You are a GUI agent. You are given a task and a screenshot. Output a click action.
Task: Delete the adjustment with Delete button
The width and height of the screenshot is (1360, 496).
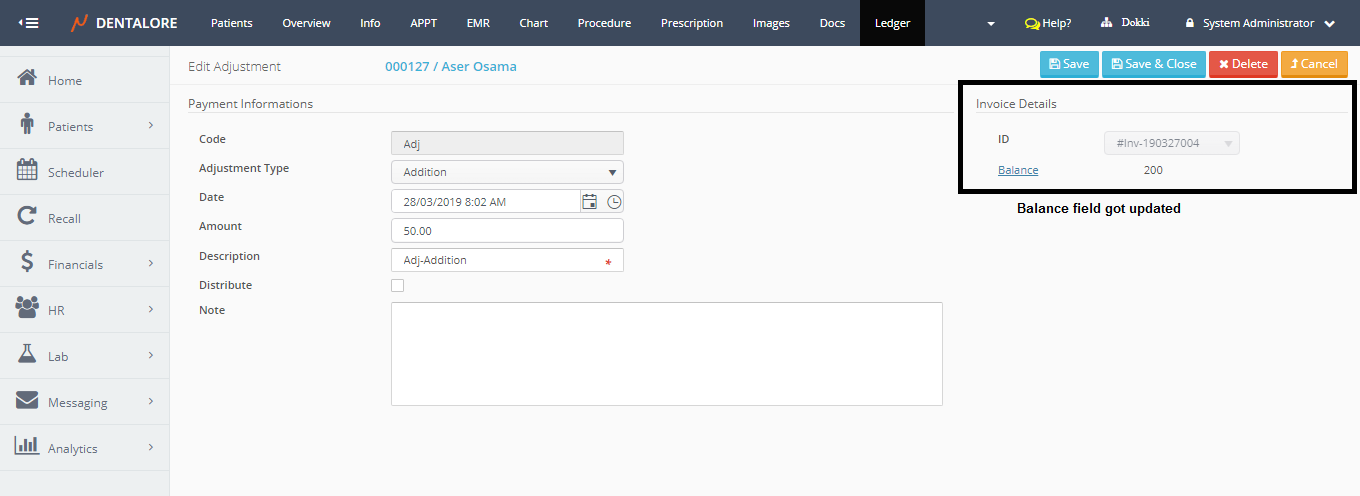[1243, 64]
